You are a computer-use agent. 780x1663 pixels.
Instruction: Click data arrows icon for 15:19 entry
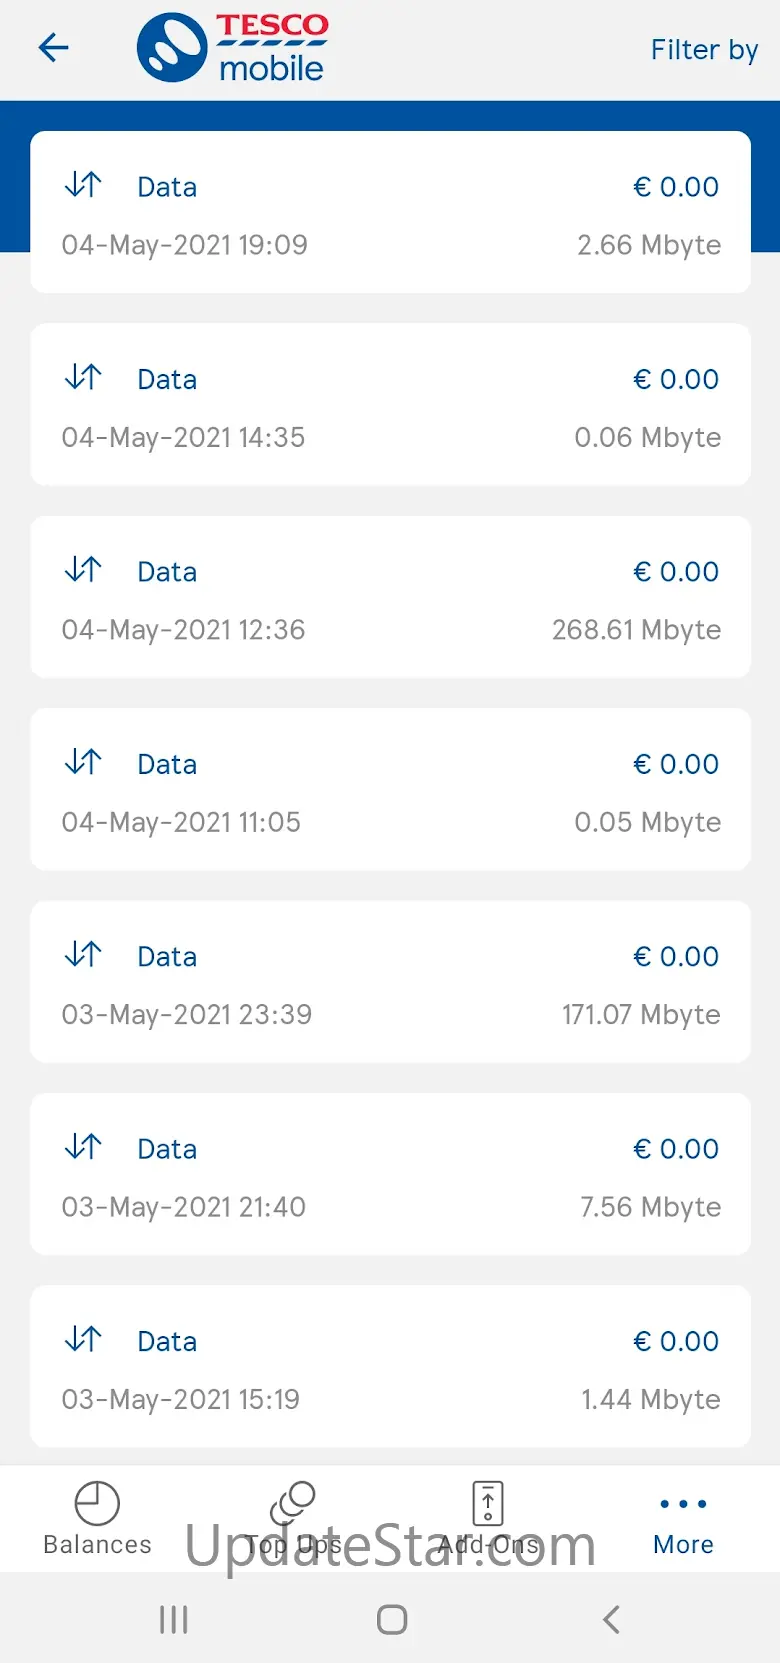coord(83,1339)
